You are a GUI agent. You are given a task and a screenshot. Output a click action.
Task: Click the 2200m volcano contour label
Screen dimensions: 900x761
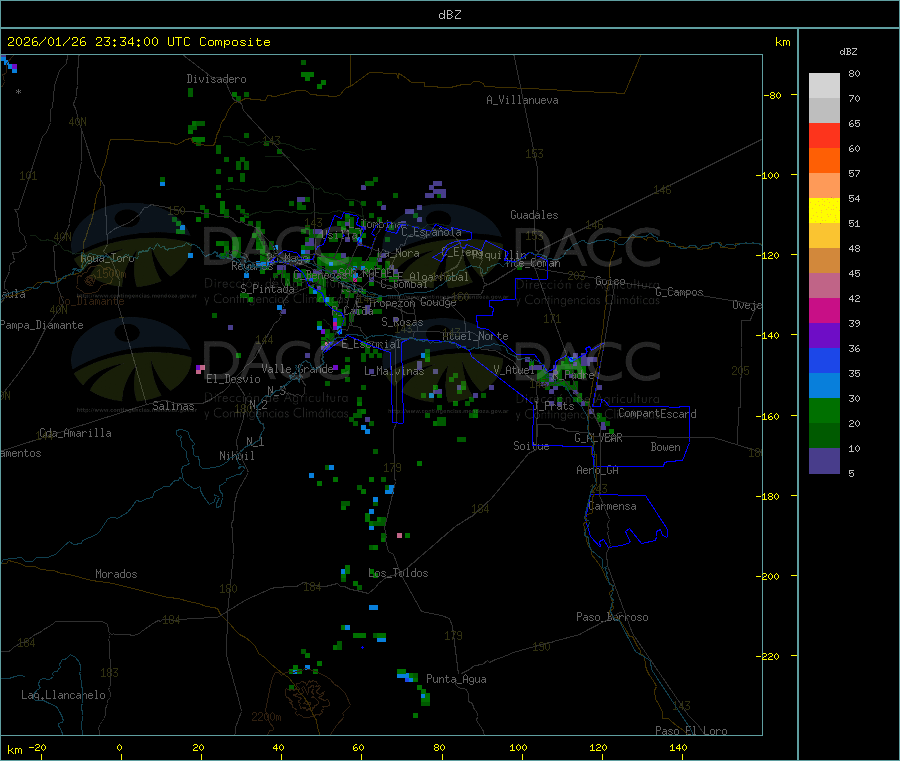tap(266, 717)
